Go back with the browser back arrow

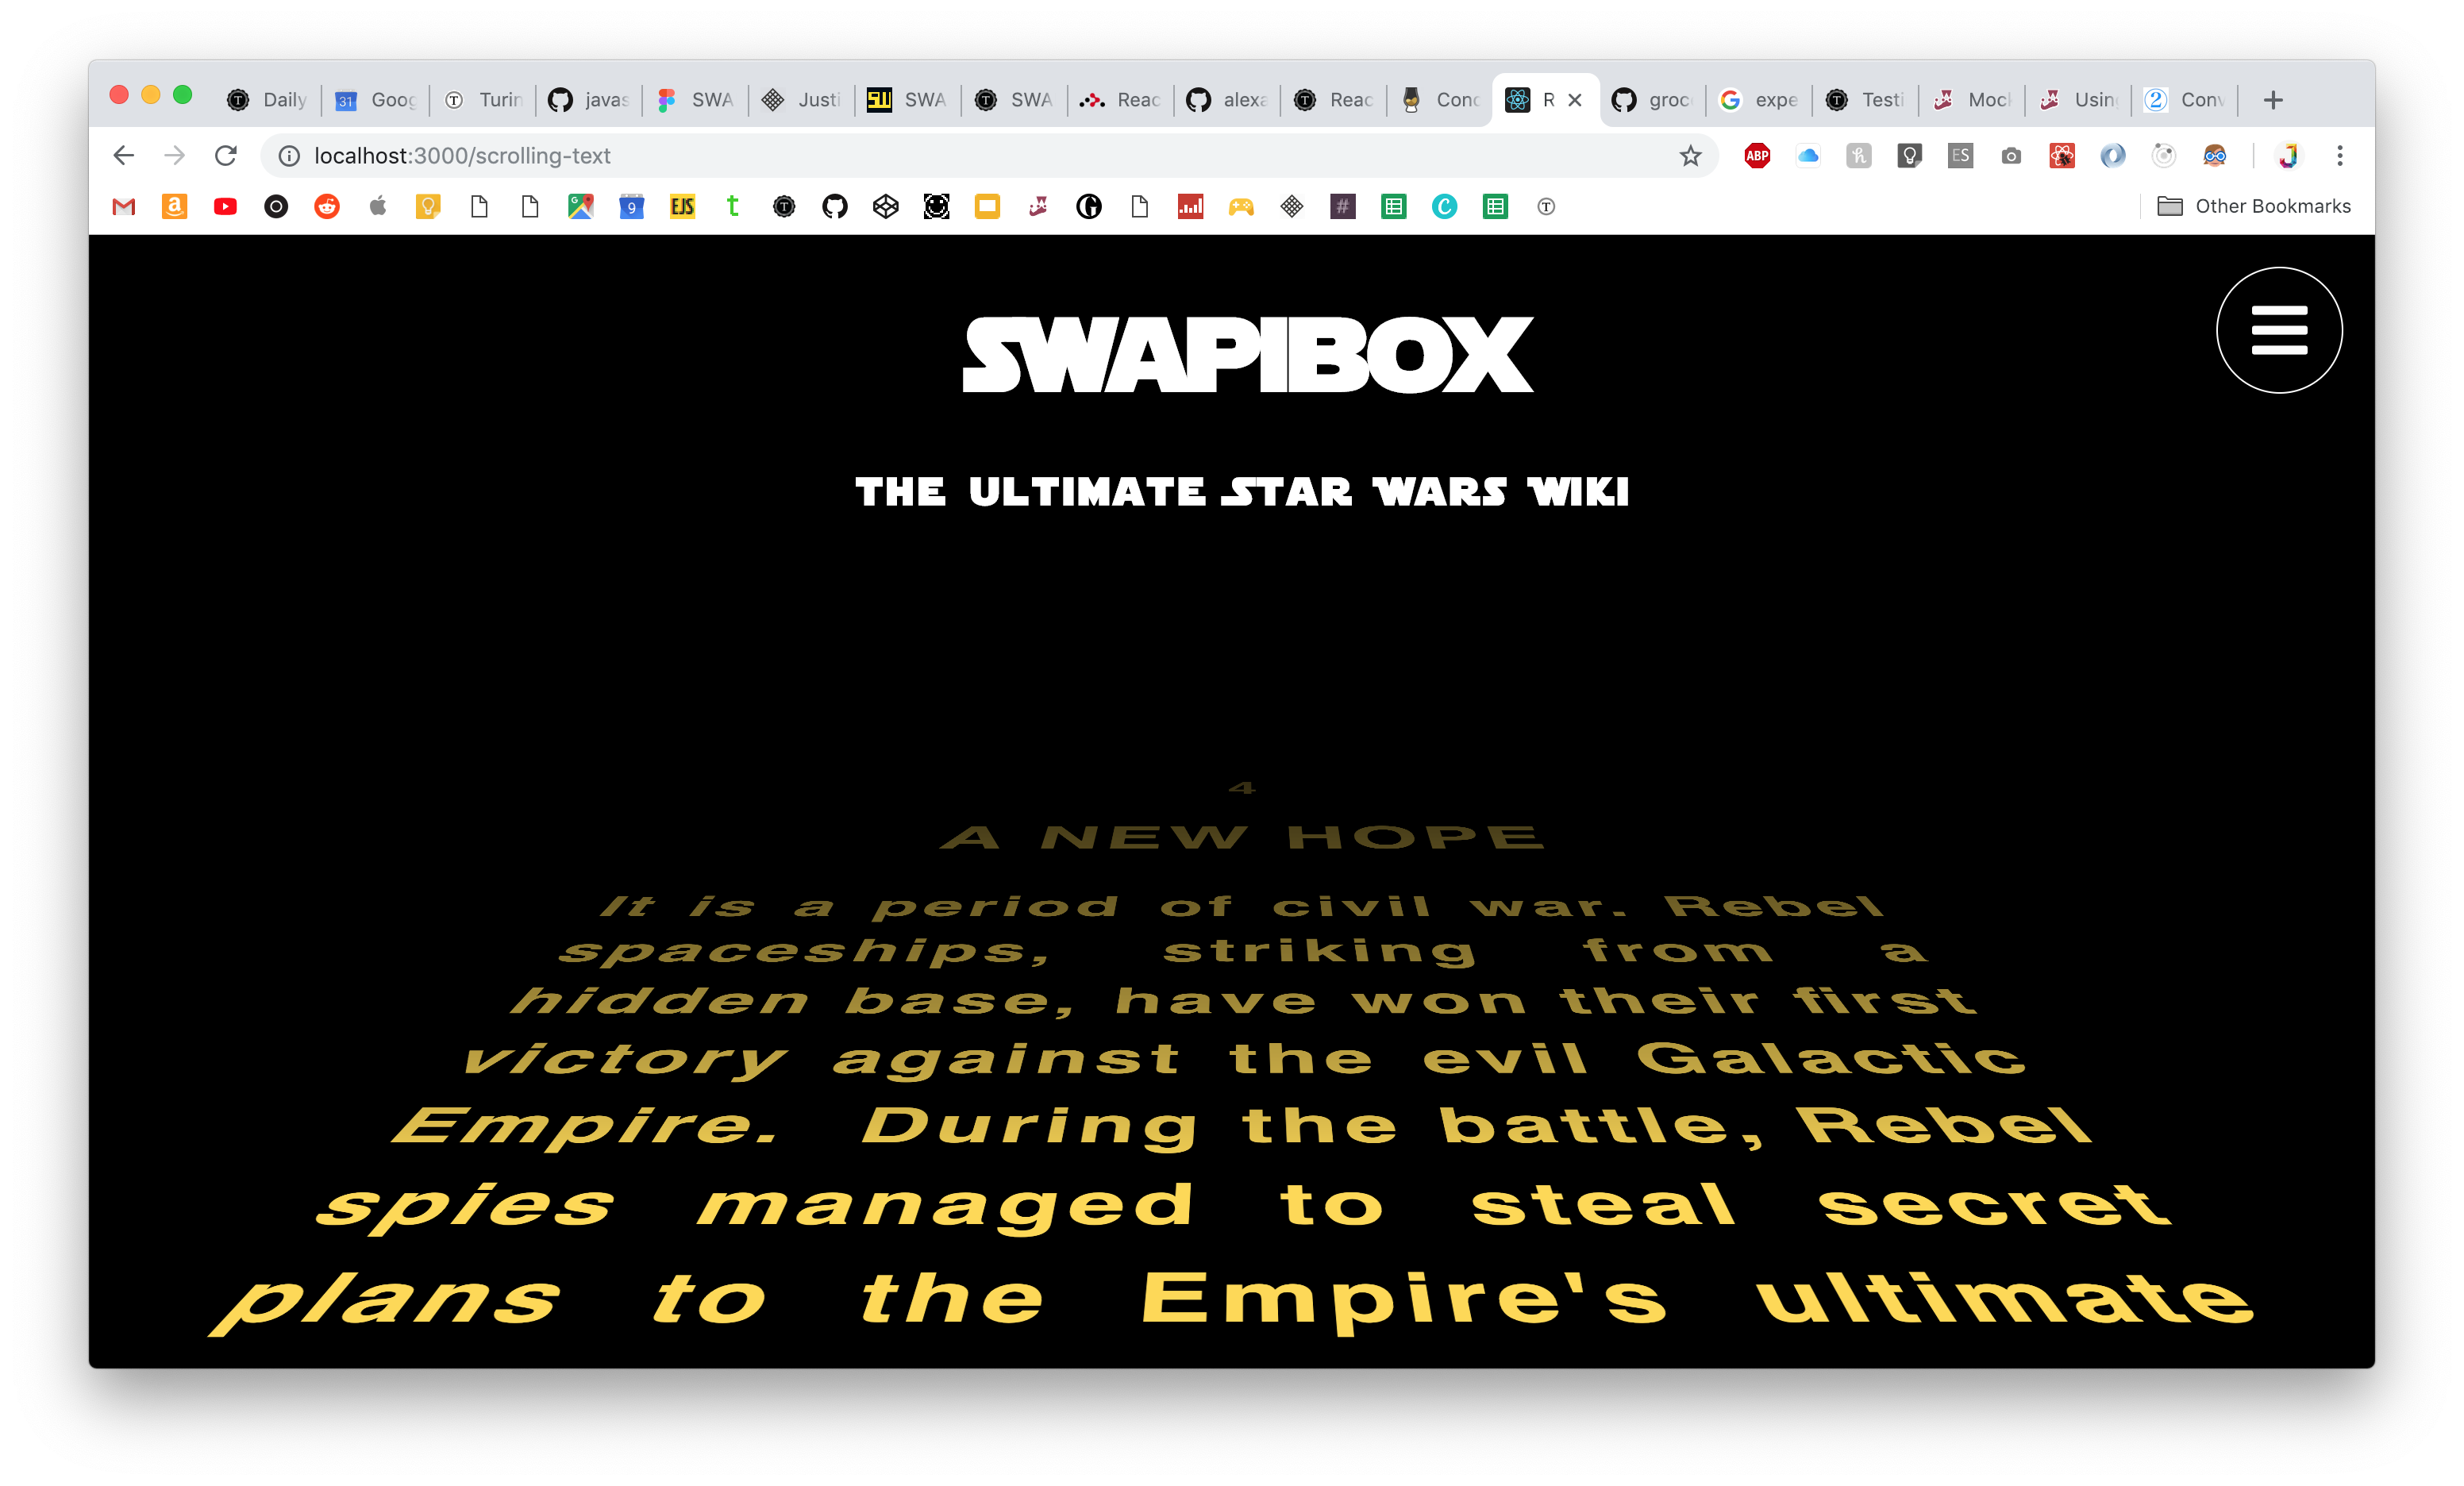point(123,155)
